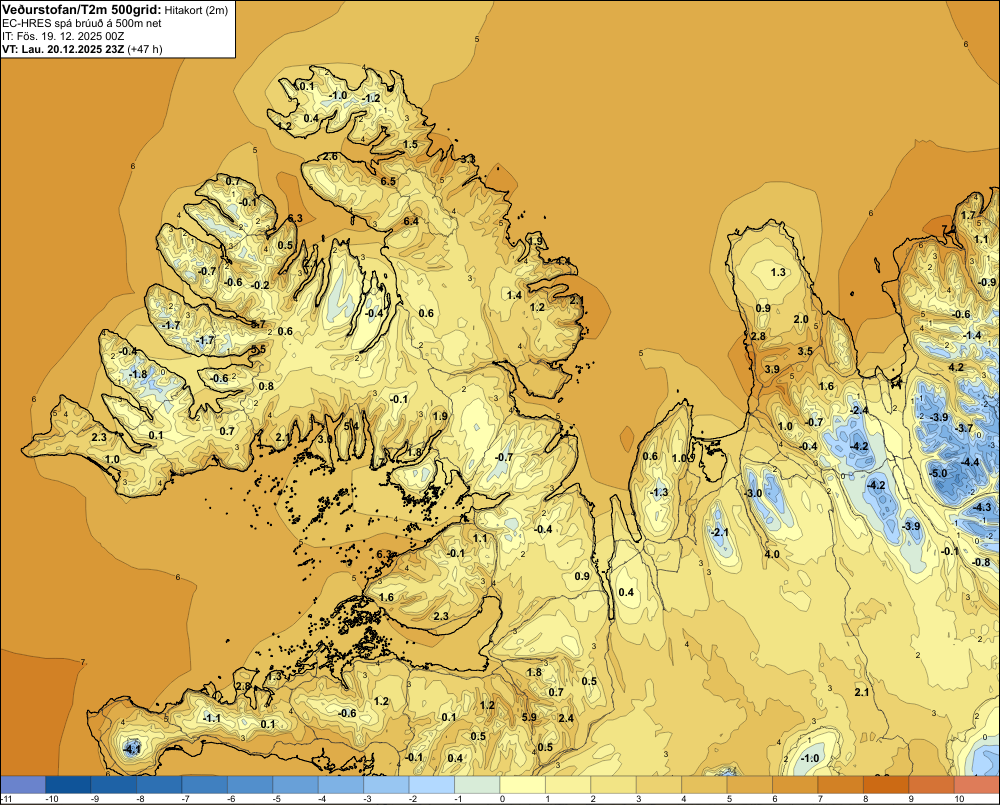Screen dimensions: 1000x805
Task: Click the legend swatch between -6 and -5
Action: (250, 784)
